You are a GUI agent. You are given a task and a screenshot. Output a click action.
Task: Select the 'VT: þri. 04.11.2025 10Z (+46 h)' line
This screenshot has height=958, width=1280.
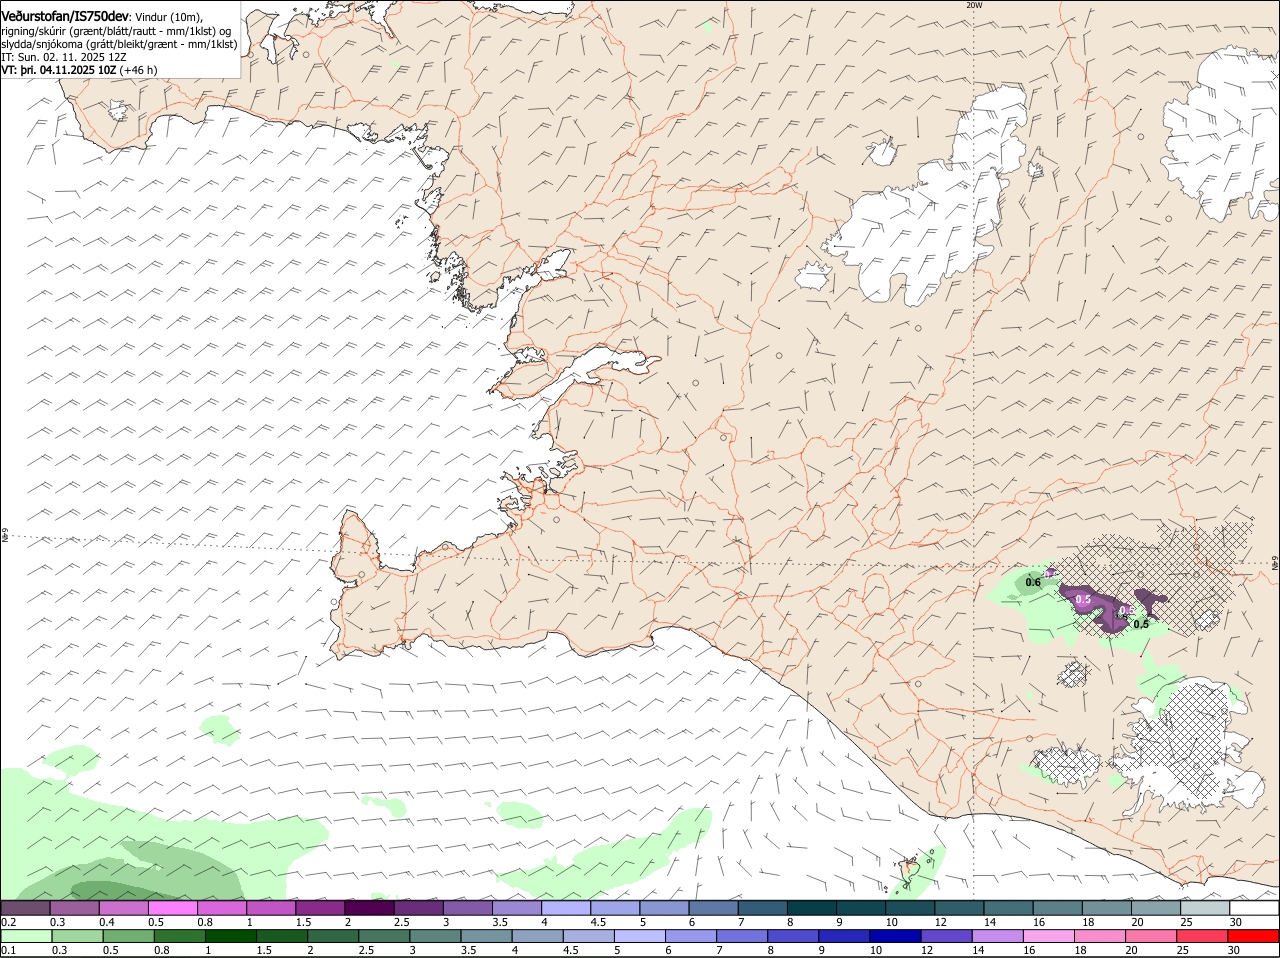[x=79, y=70]
